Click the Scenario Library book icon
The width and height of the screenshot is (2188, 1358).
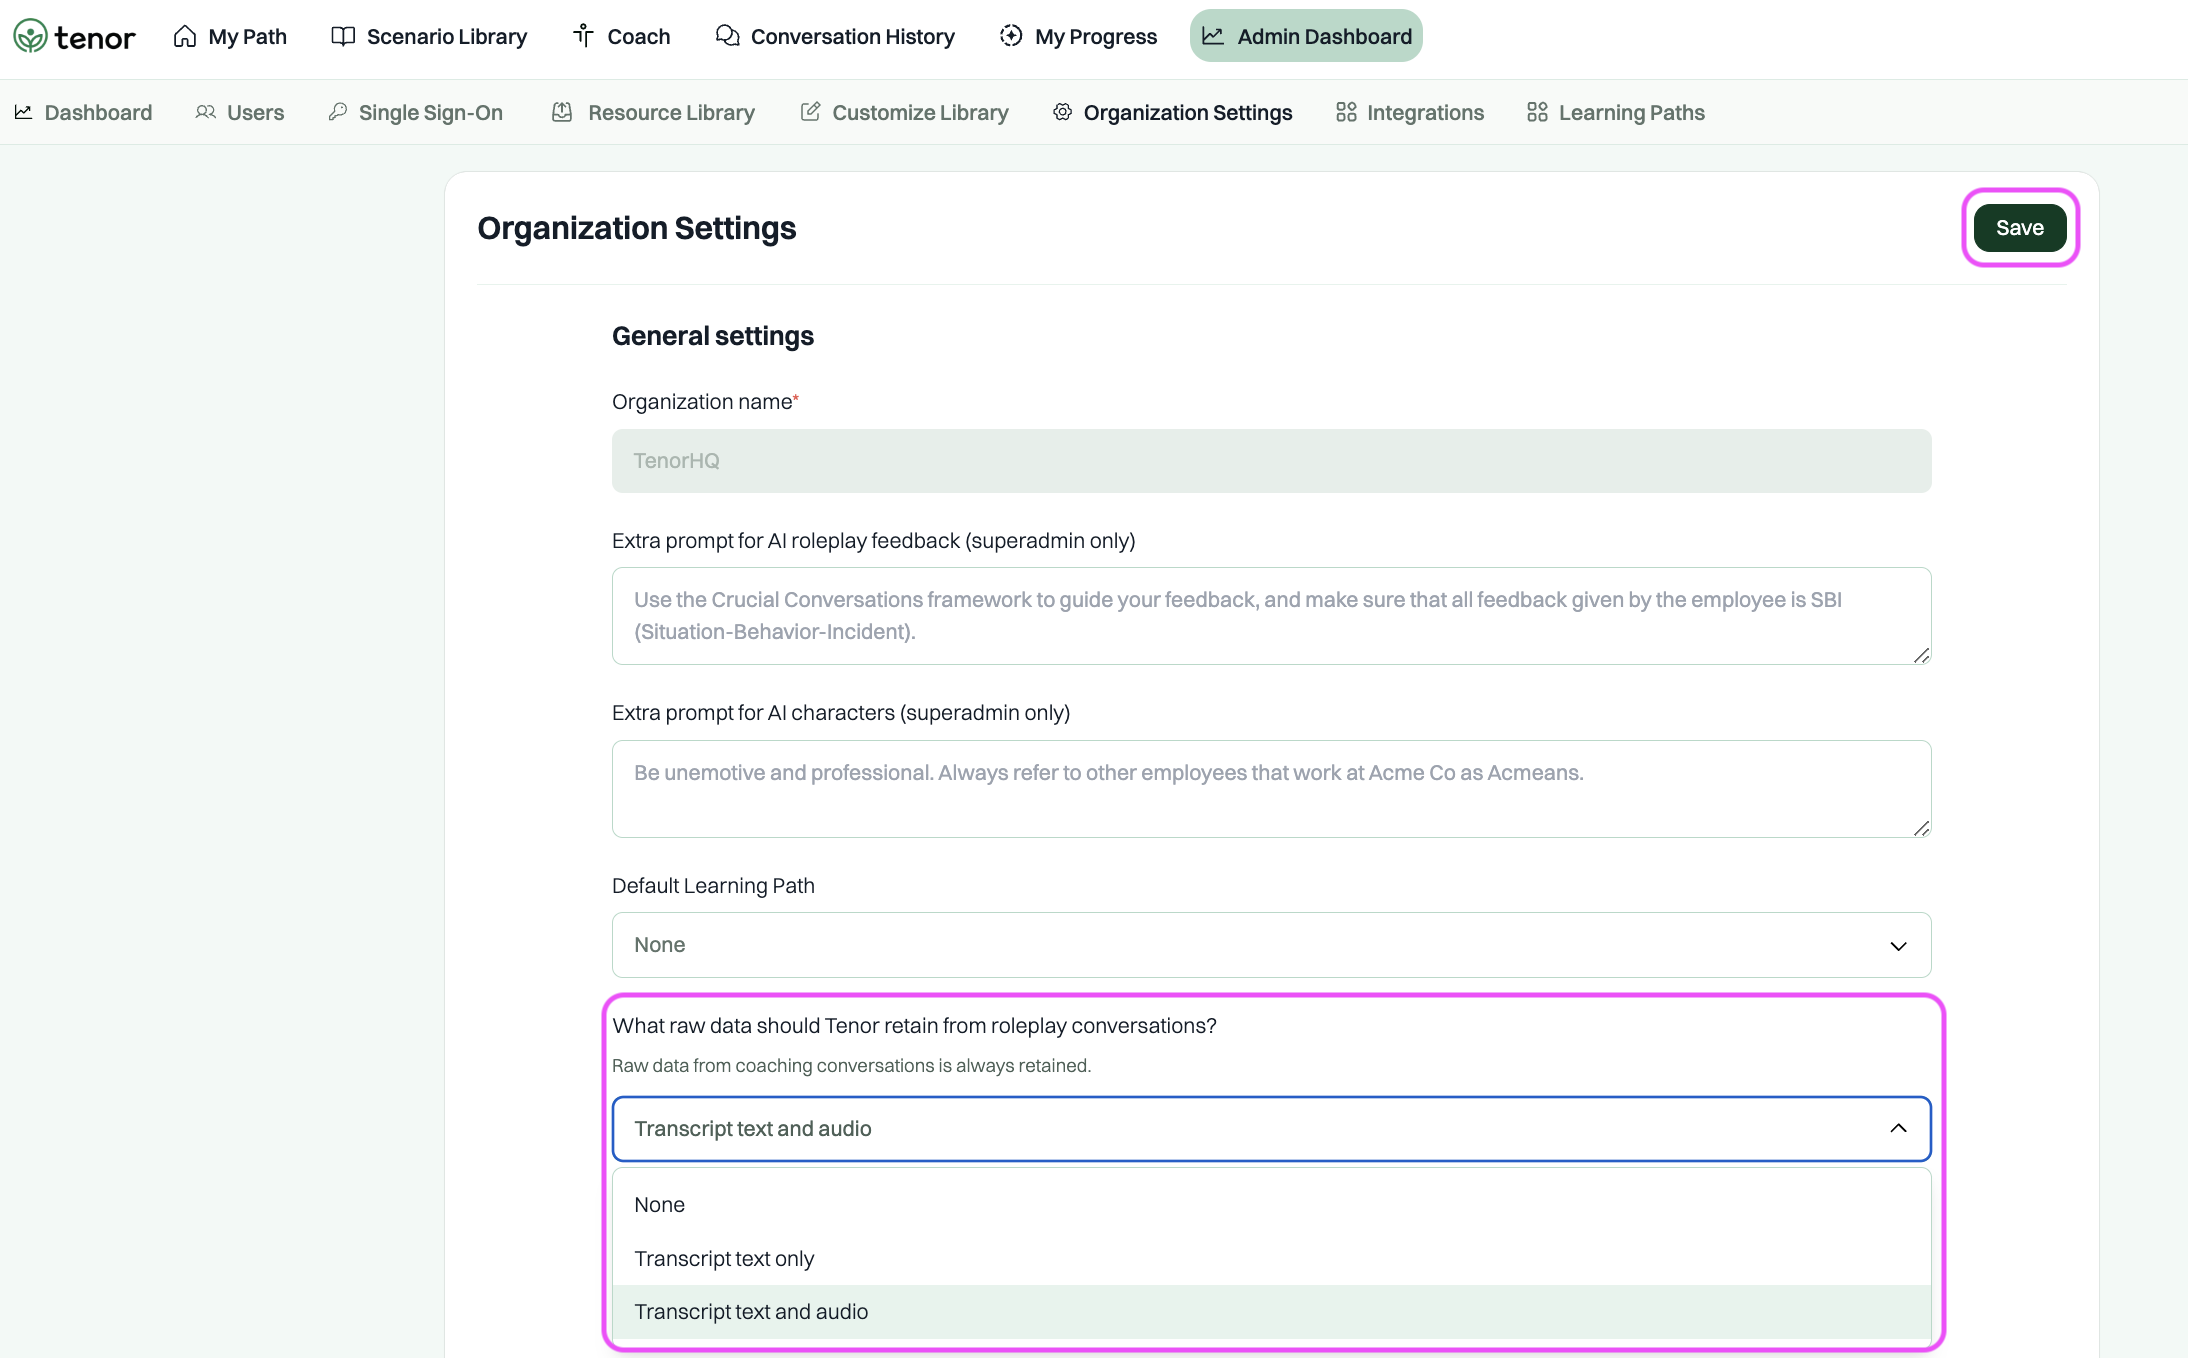pos(343,37)
